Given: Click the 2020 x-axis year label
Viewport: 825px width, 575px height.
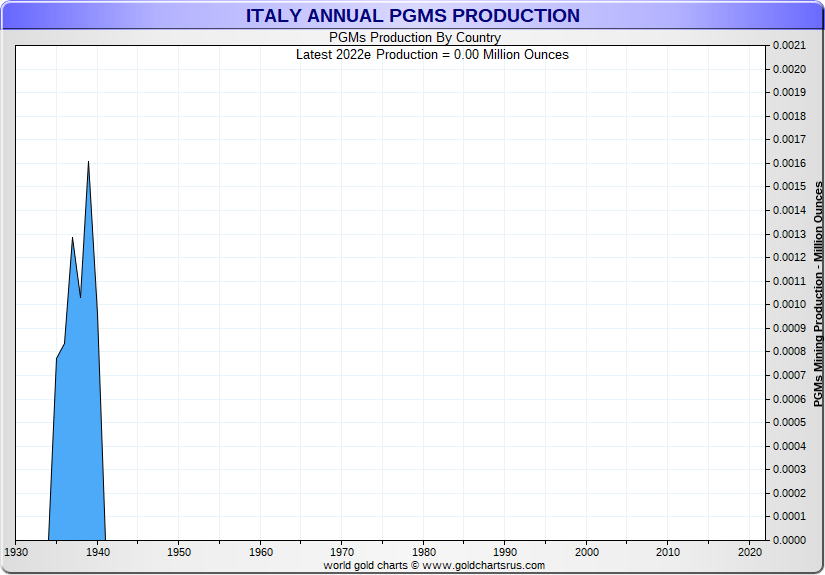Looking at the screenshot, I should coord(749,552).
